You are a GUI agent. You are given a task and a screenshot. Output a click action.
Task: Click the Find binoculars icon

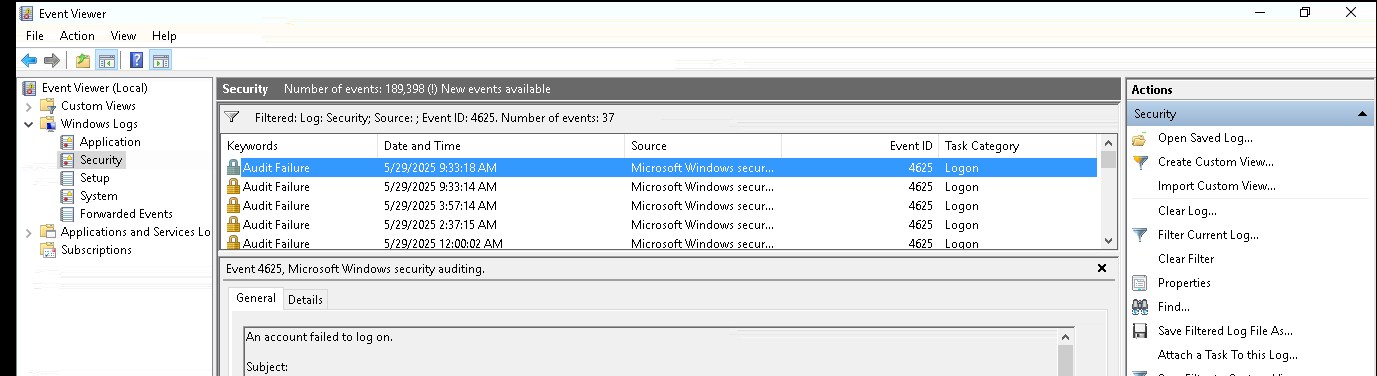[1140, 307]
